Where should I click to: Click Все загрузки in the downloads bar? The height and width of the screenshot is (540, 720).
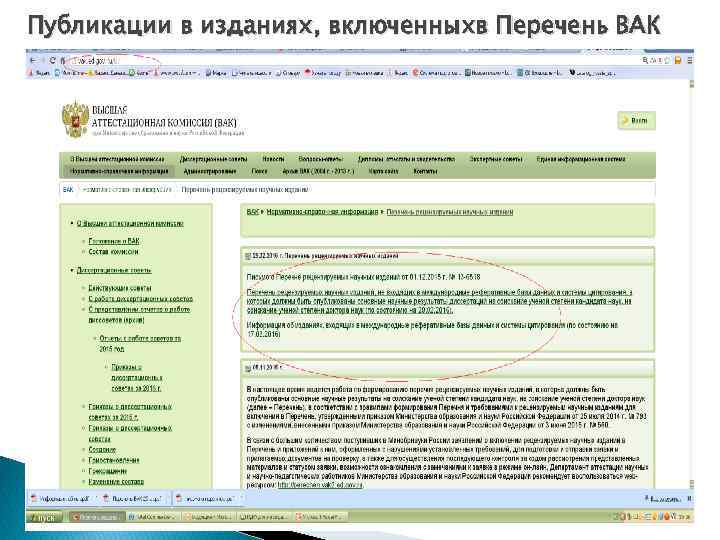tap(663, 499)
